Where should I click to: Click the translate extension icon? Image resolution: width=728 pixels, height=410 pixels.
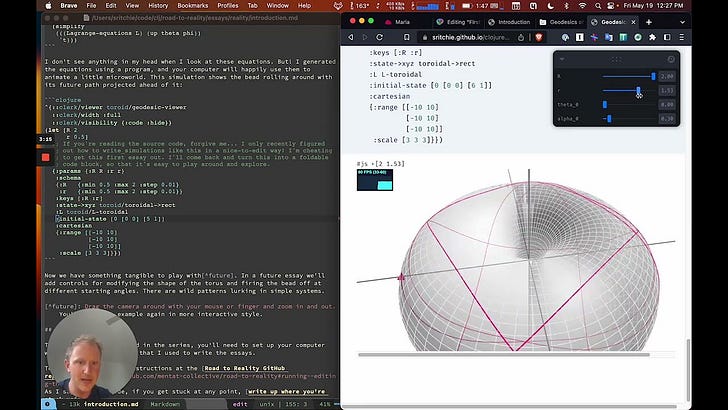coord(609,37)
